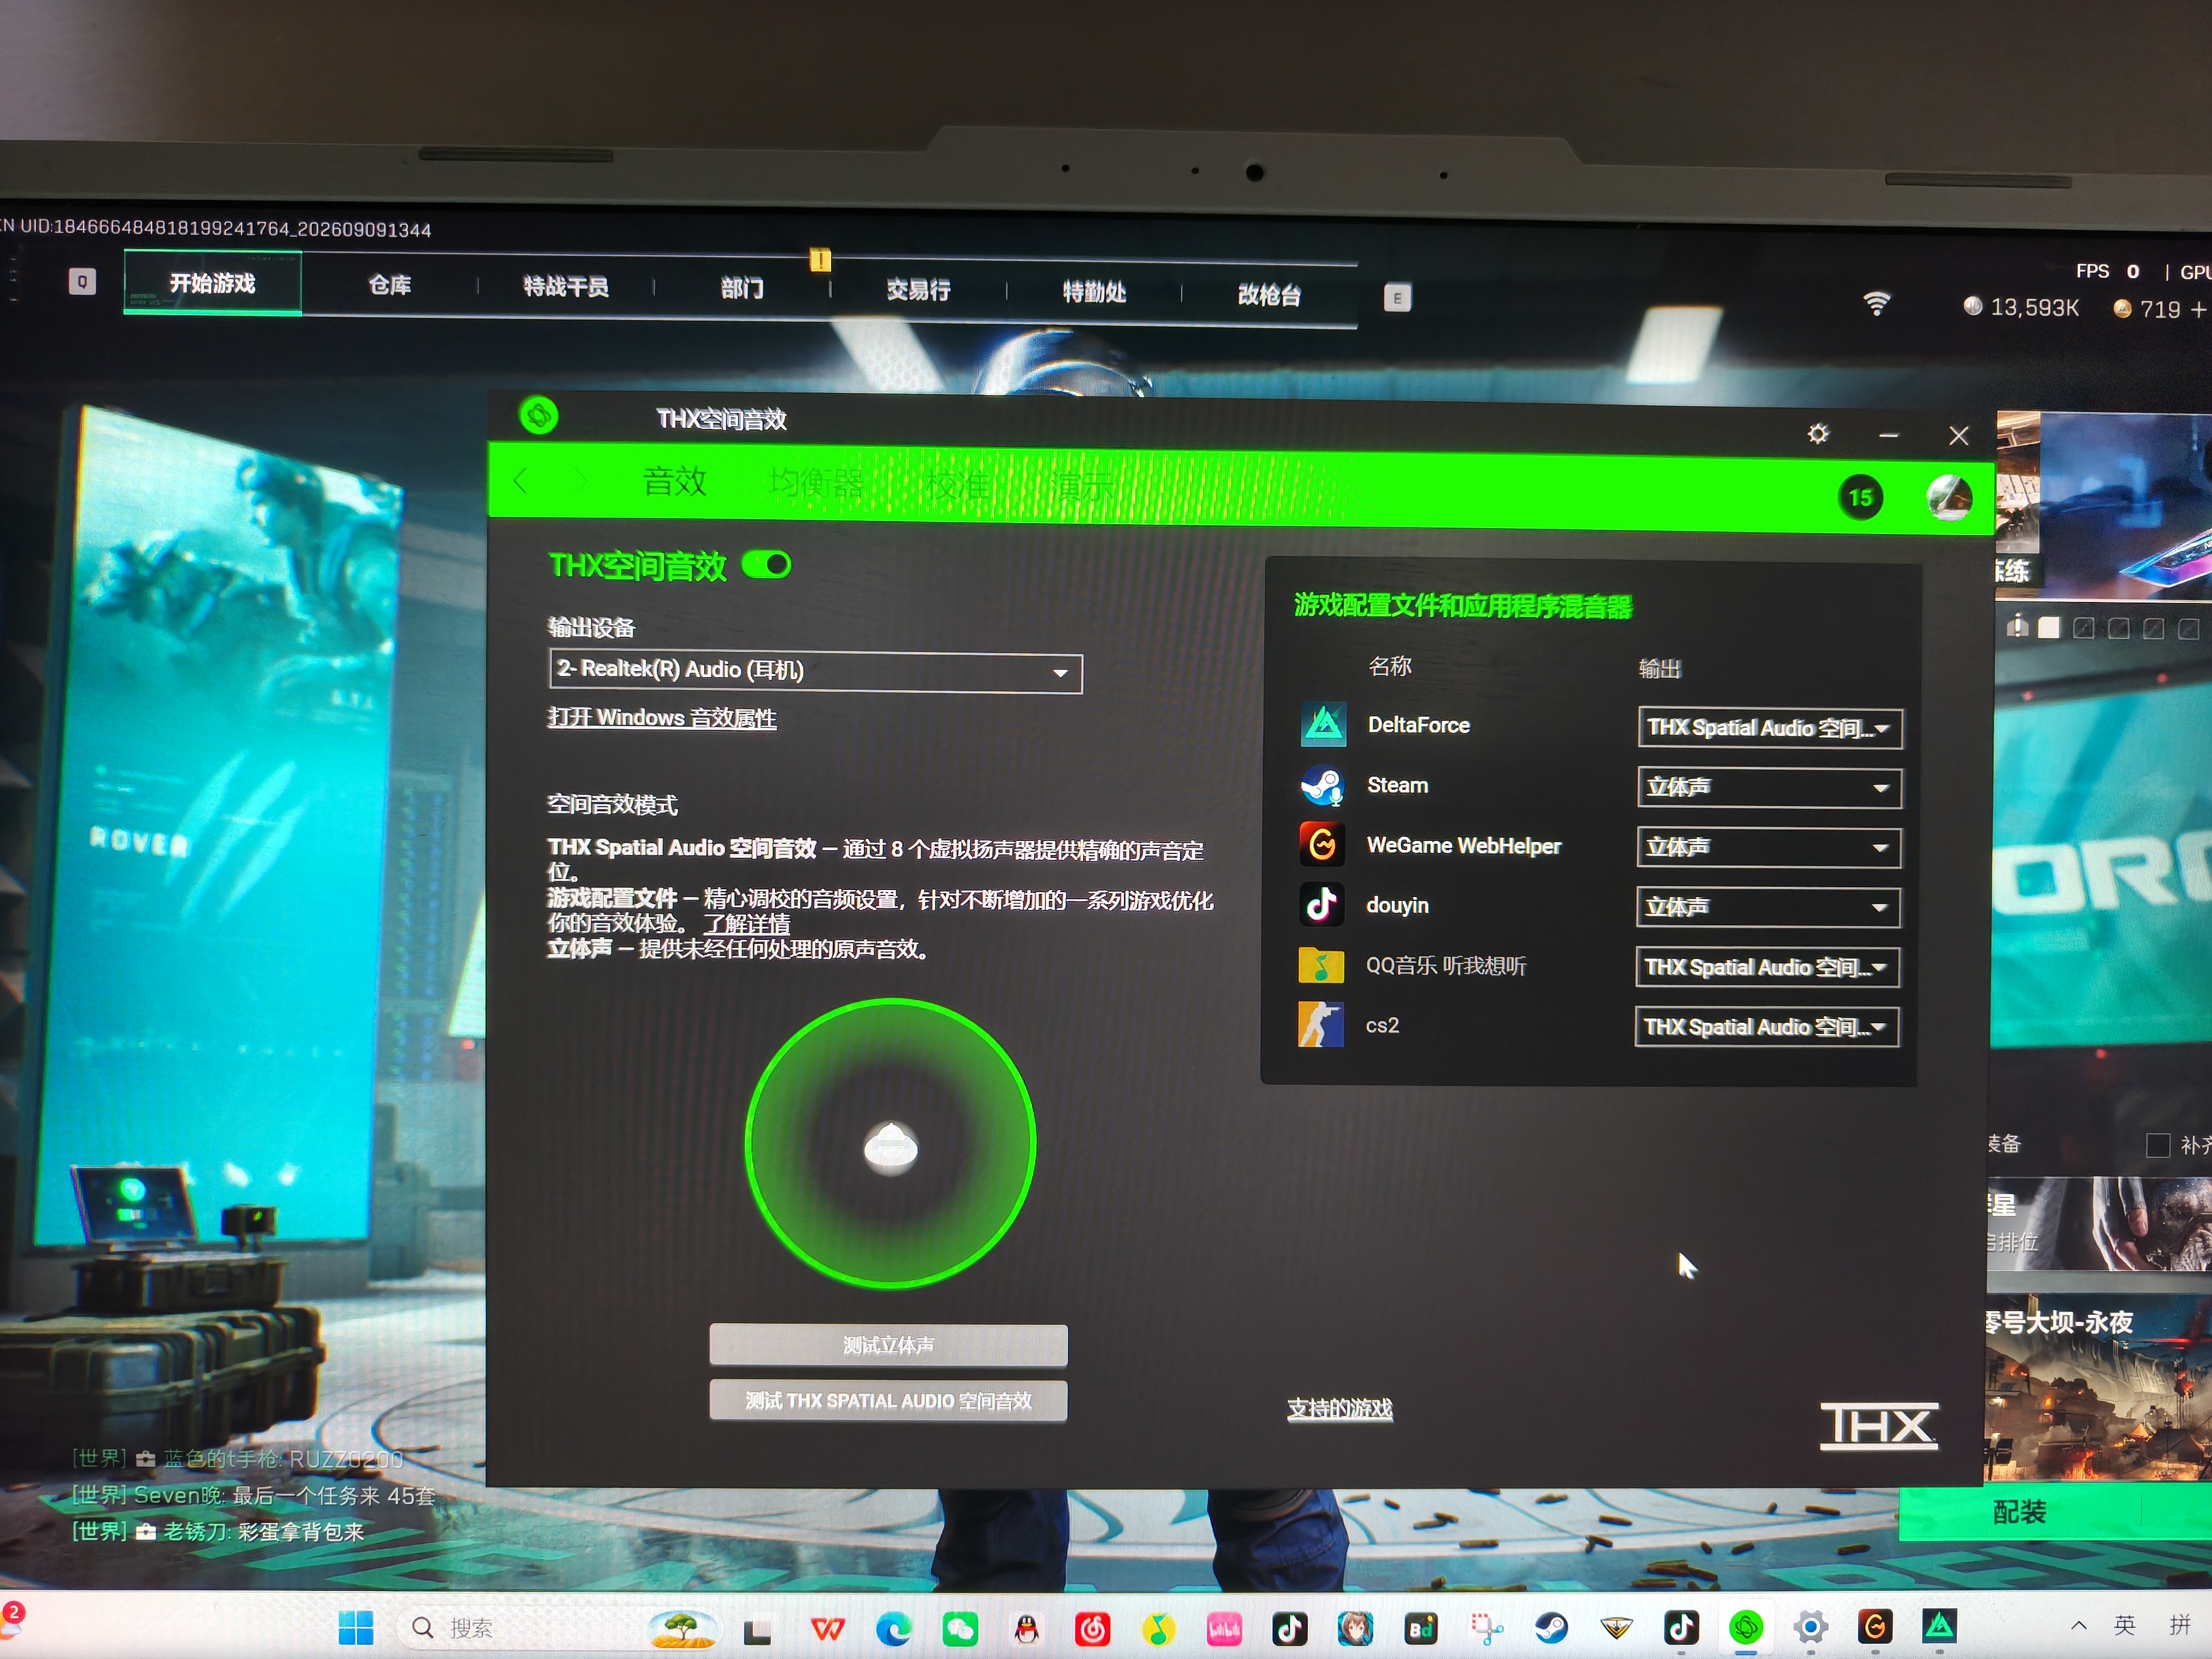Viewport: 2212px width, 1659px height.
Task: Click the Razer logo in title bar
Action: (x=539, y=415)
